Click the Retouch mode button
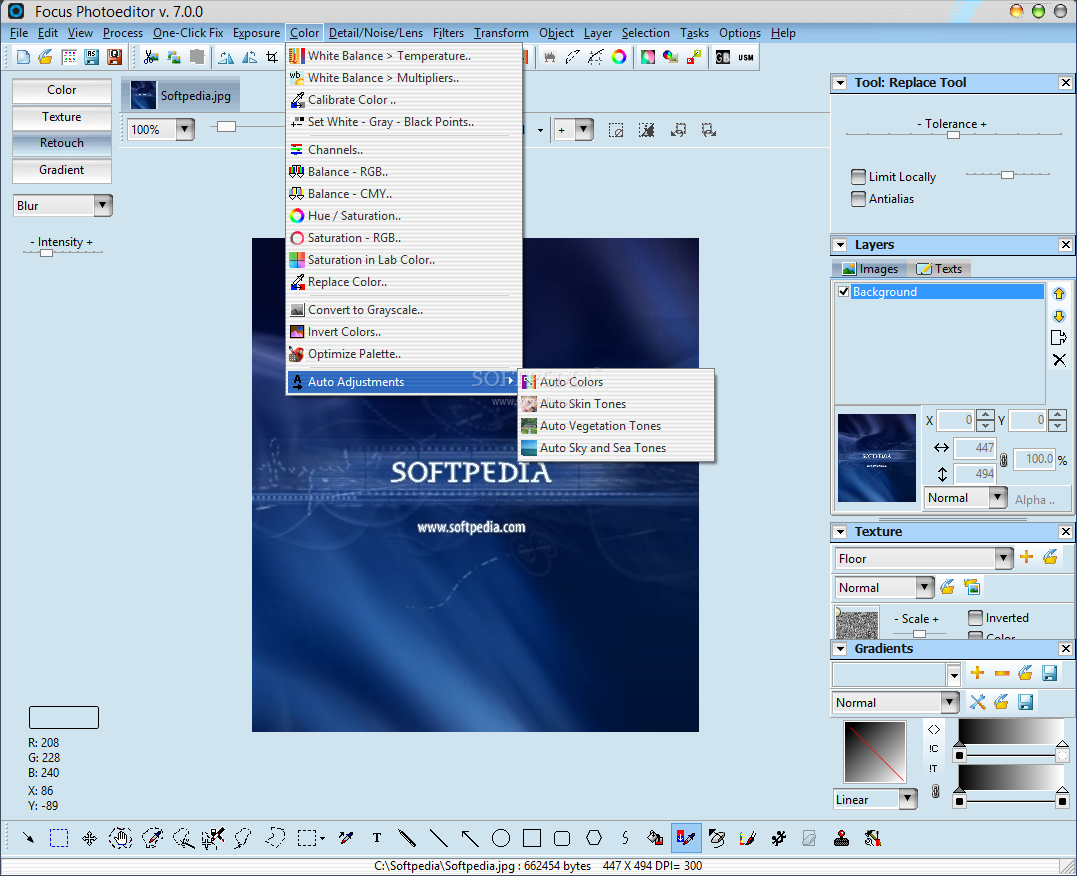 click(62, 143)
